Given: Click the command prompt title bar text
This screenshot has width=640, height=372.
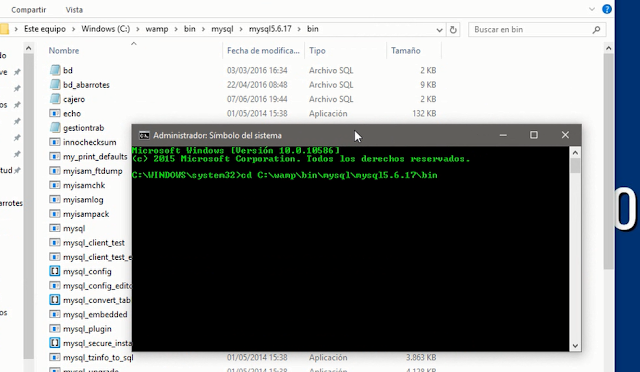Looking at the screenshot, I should 217,135.
